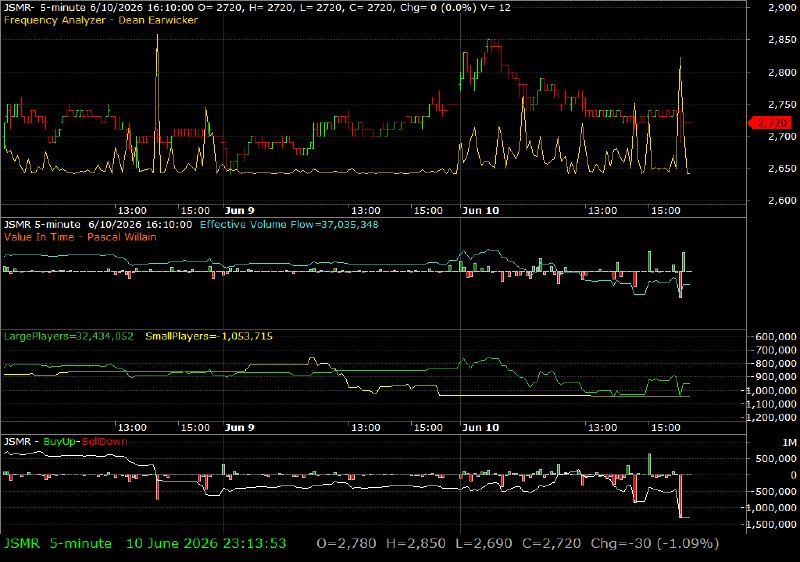Click the 'JSMR 5-minute' status bar text
The width and height of the screenshot is (800, 562).
click(x=58, y=544)
